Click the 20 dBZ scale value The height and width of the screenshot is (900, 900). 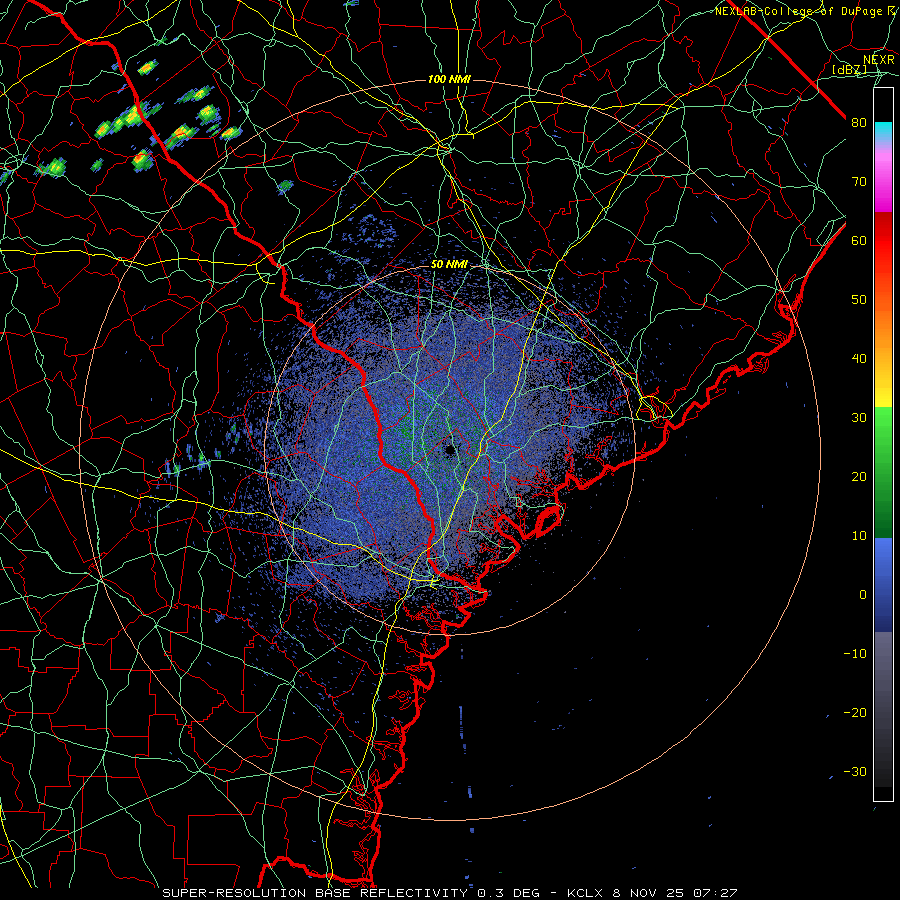click(x=859, y=477)
